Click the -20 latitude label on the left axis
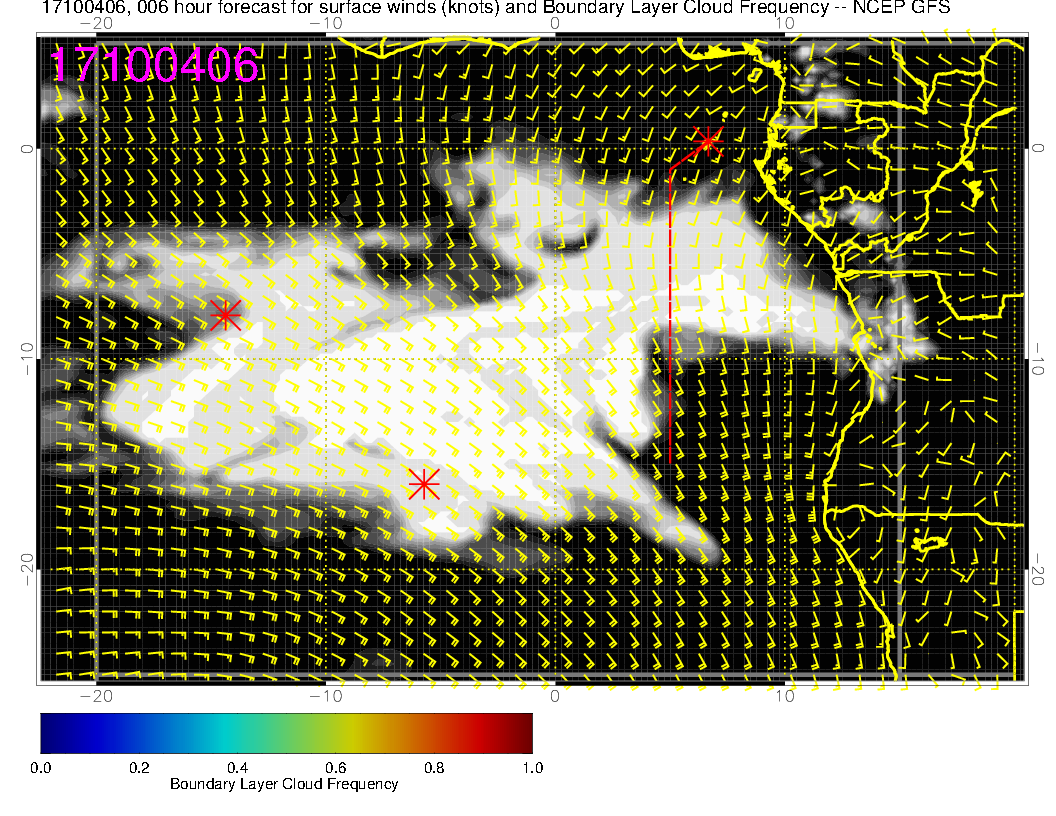Screen dimensions: 1056x816 (x=26, y=570)
